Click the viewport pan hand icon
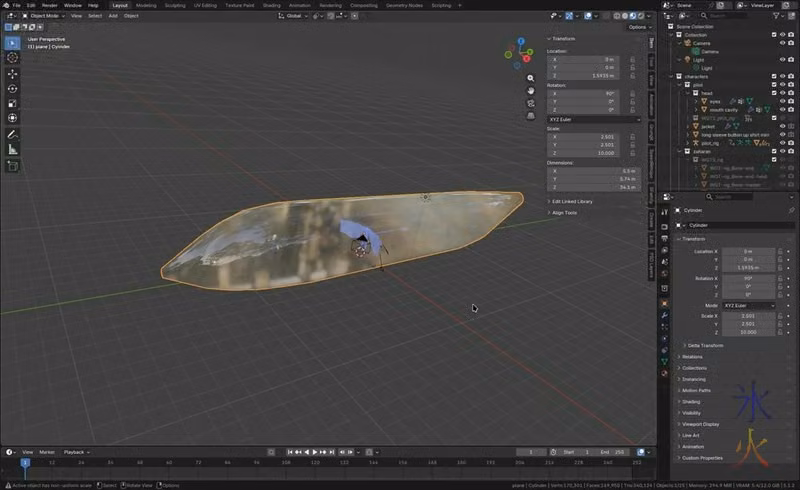The height and width of the screenshot is (490, 800). pyautogui.click(x=531, y=91)
